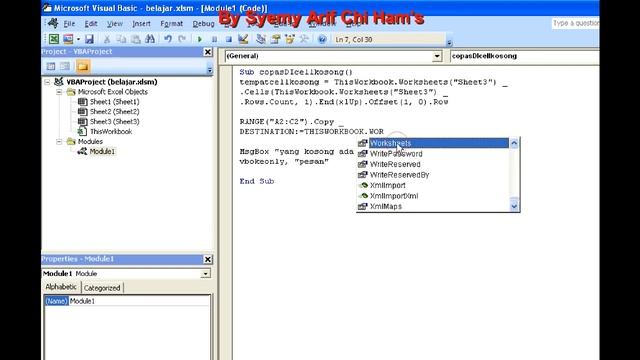Click the View Object icon in Project panel

[x=65, y=66]
